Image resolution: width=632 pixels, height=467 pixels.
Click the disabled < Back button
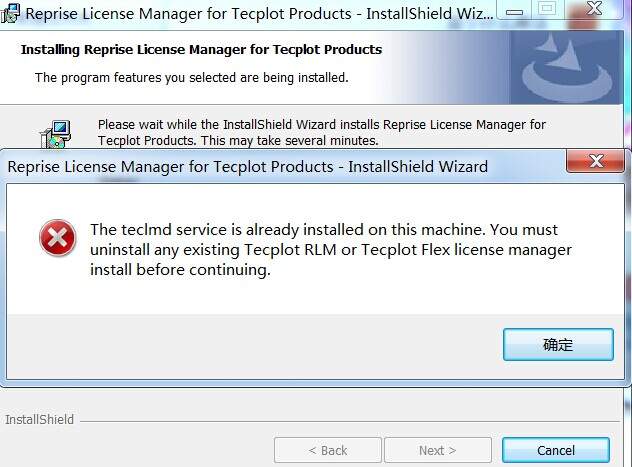coord(327,450)
